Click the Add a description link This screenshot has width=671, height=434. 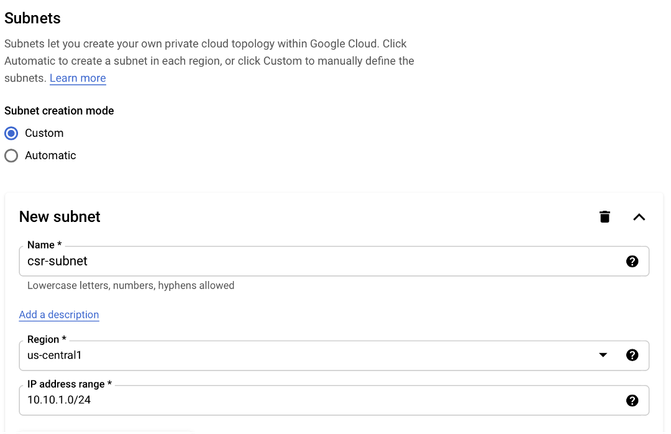point(59,315)
